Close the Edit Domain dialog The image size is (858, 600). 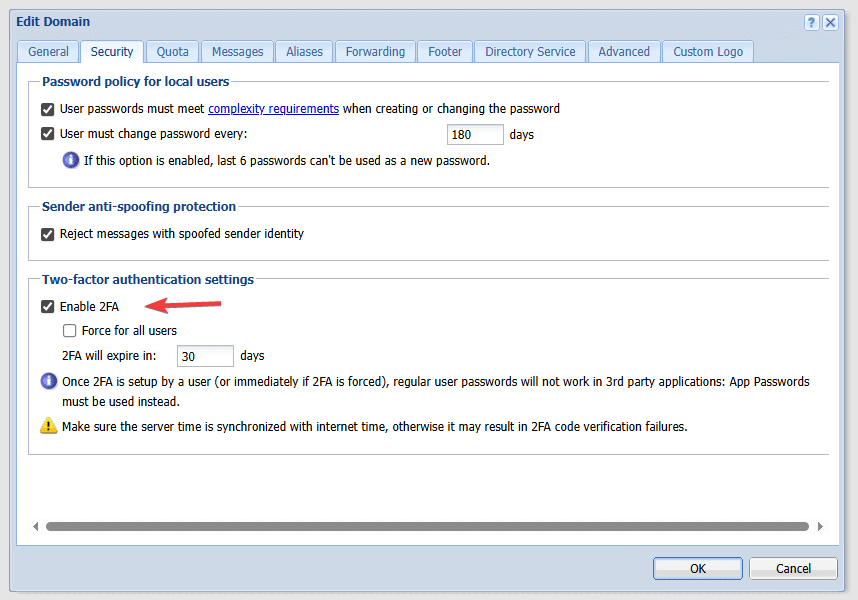830,22
